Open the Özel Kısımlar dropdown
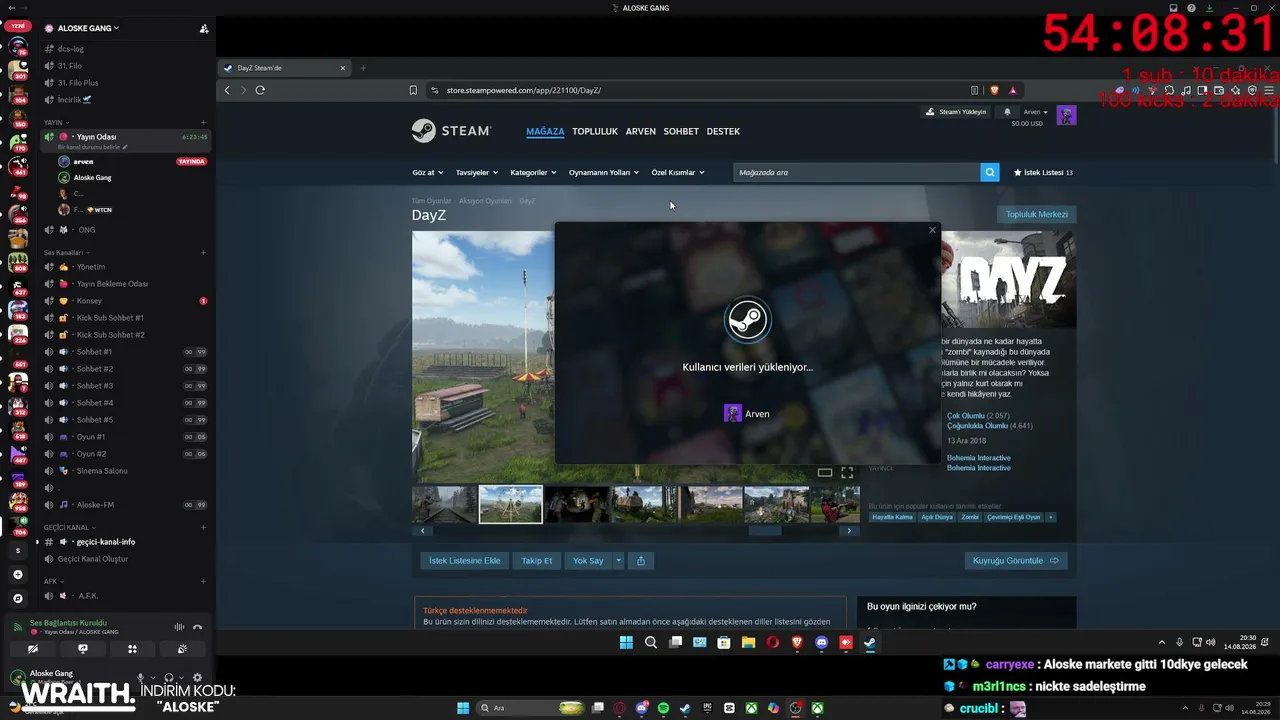Viewport: 1280px width, 720px height. (678, 172)
